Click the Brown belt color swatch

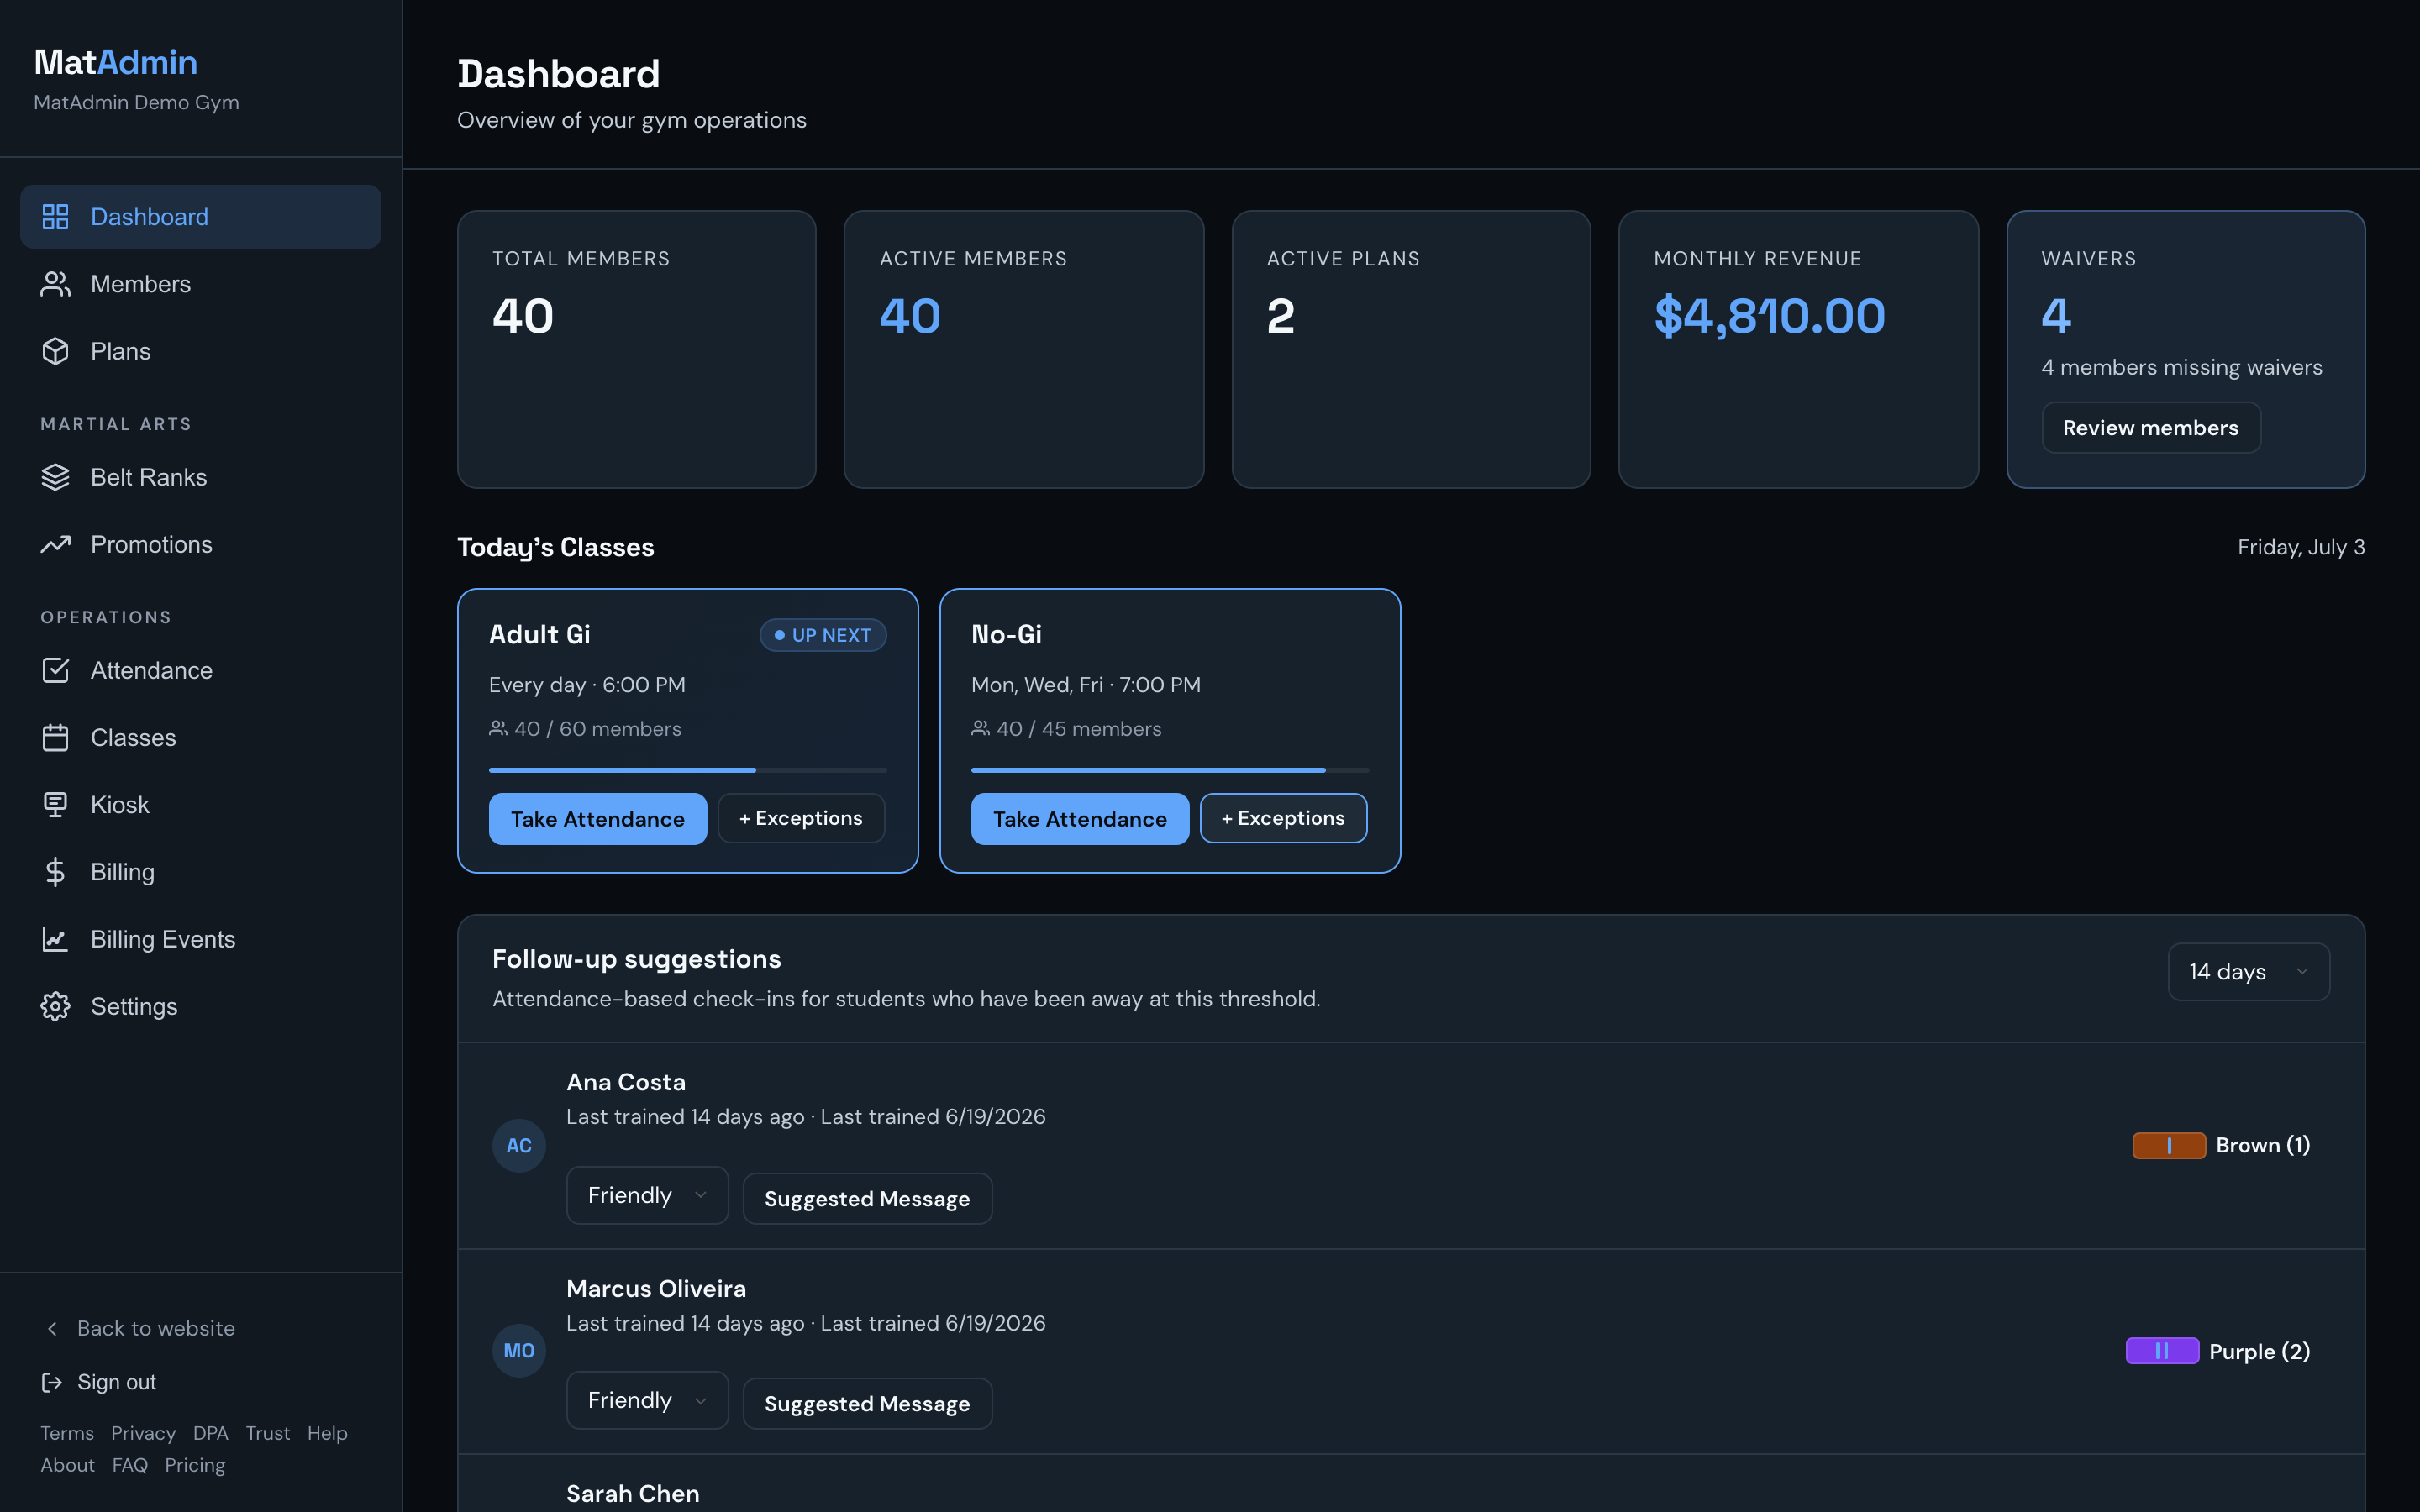[2169, 1145]
